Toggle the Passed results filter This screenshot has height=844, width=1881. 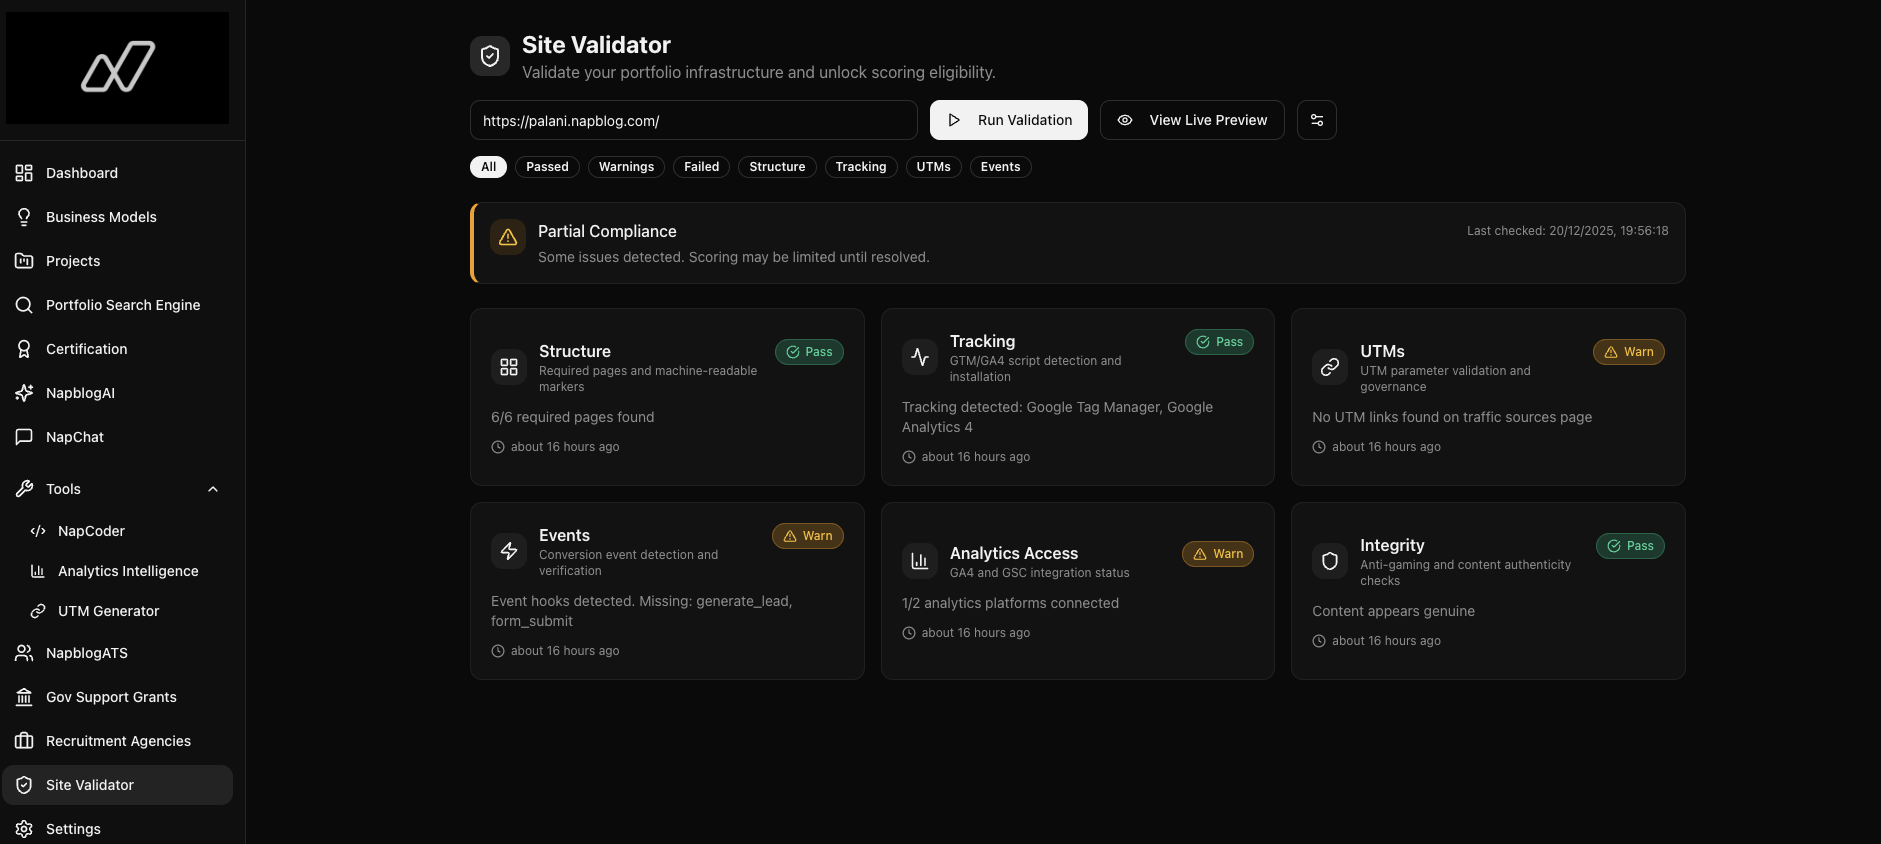pos(547,167)
